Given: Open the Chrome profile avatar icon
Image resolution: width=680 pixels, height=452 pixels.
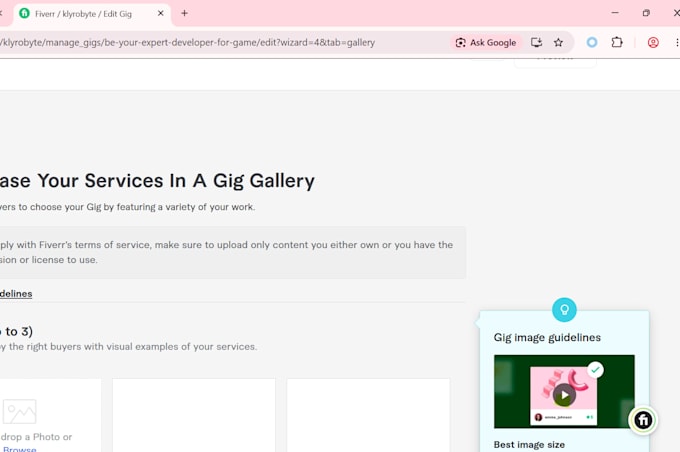Looking at the screenshot, I should pyautogui.click(x=653, y=42).
